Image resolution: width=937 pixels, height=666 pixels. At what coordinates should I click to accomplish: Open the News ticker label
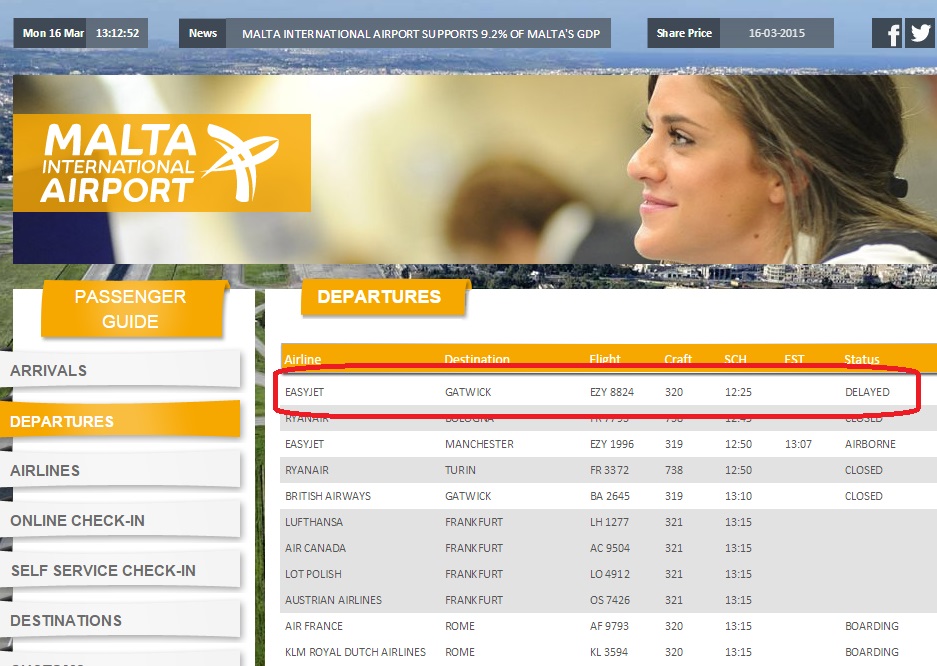point(203,33)
